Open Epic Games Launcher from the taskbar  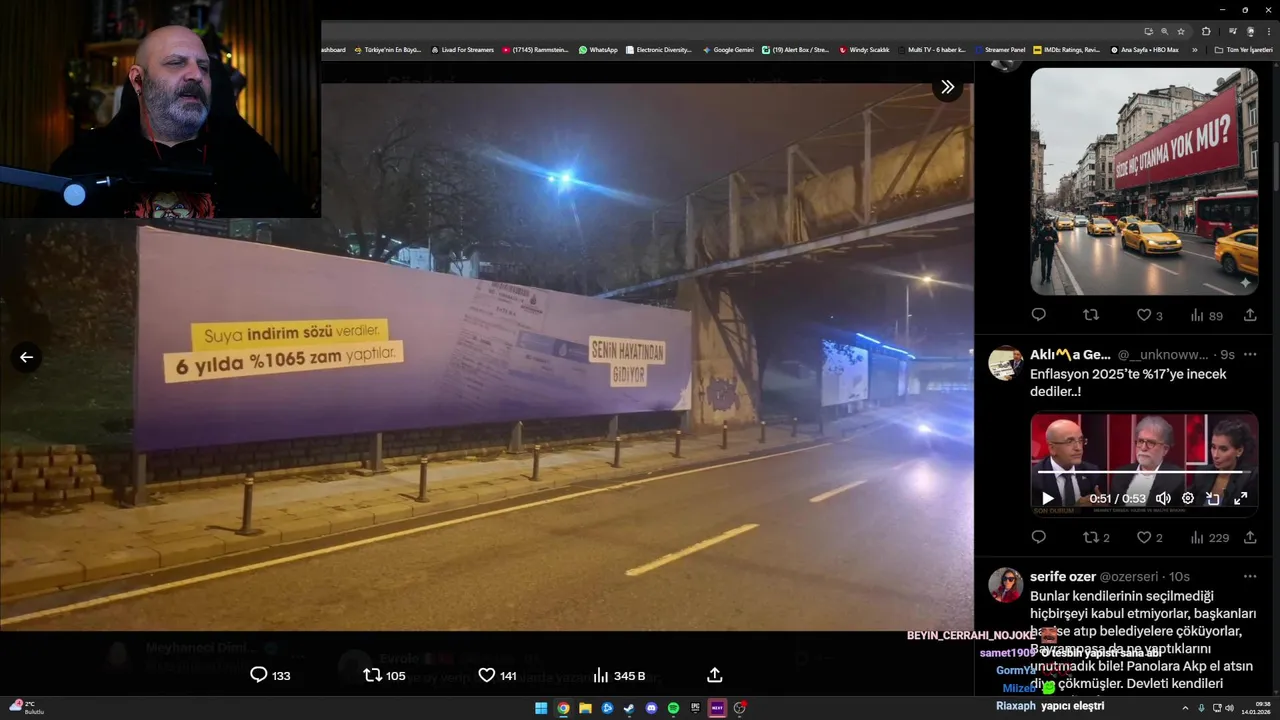pos(695,708)
